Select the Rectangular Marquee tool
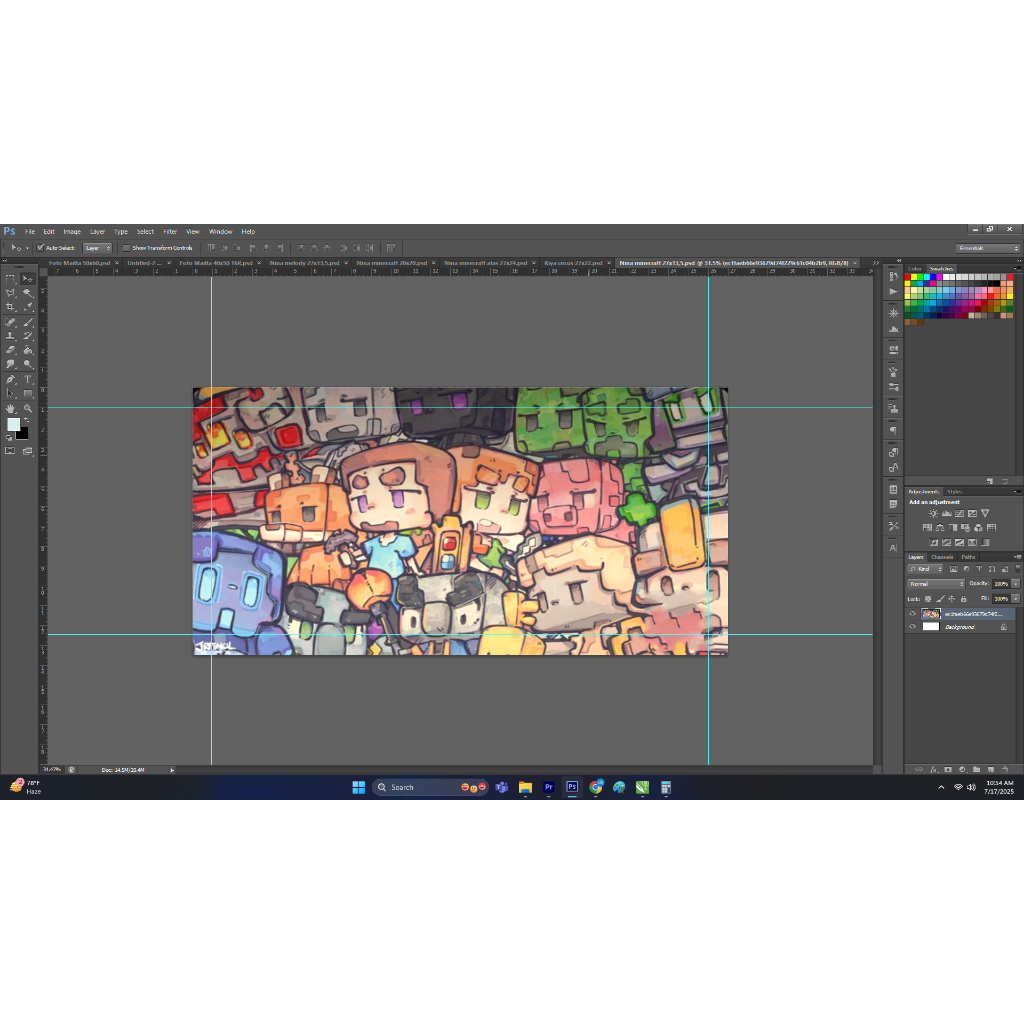 tap(11, 279)
